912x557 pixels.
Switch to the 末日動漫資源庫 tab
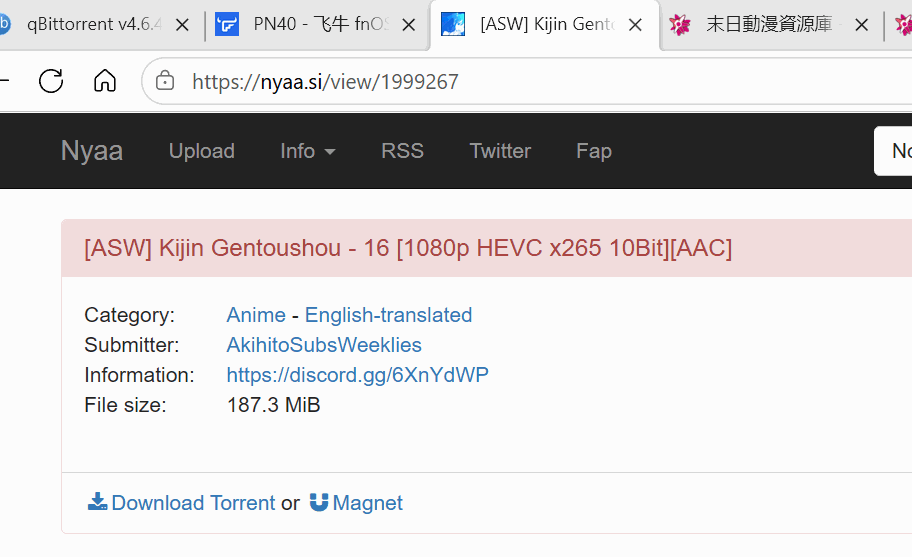(x=771, y=24)
